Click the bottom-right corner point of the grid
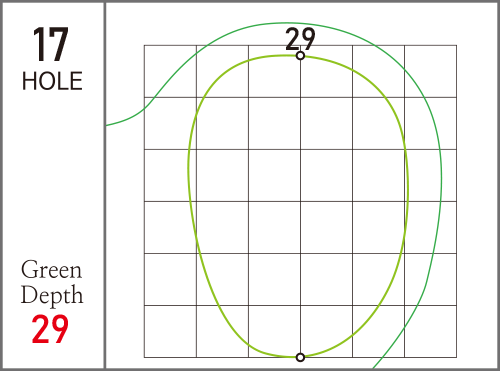The image size is (500, 371). (456, 357)
